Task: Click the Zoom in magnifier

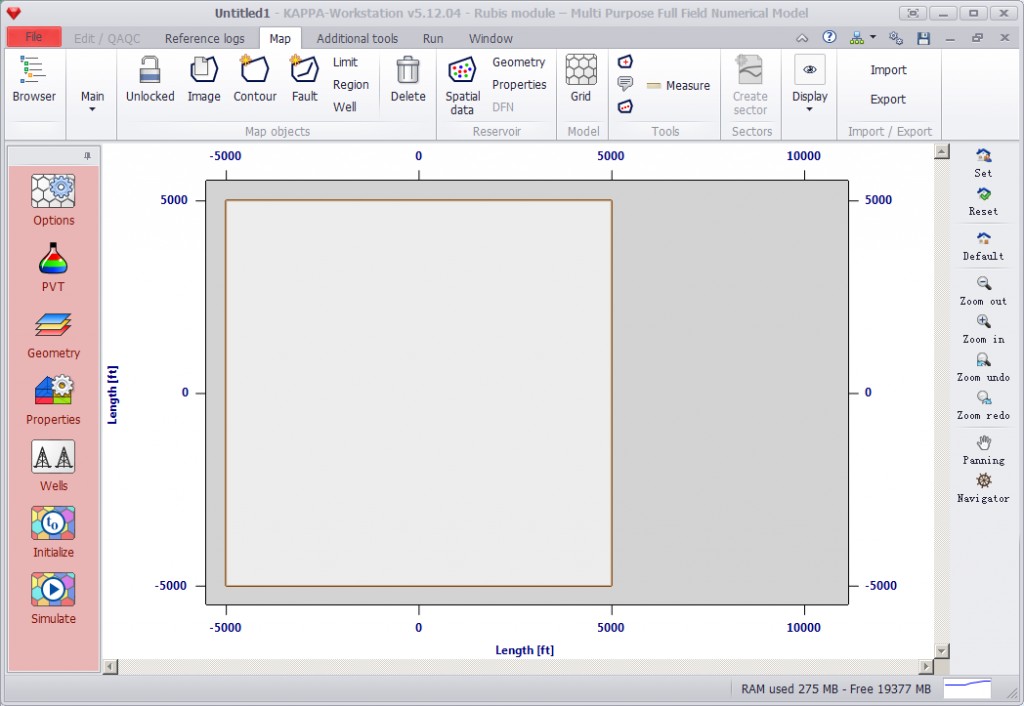Action: click(984, 321)
